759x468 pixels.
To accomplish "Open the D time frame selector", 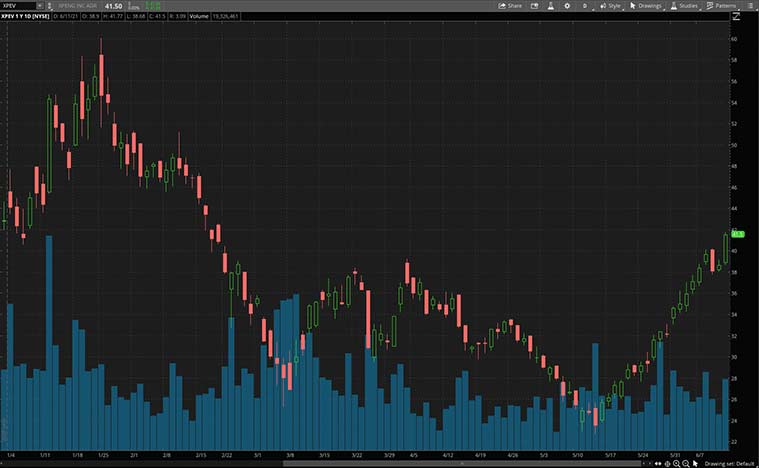I will pos(586,6).
